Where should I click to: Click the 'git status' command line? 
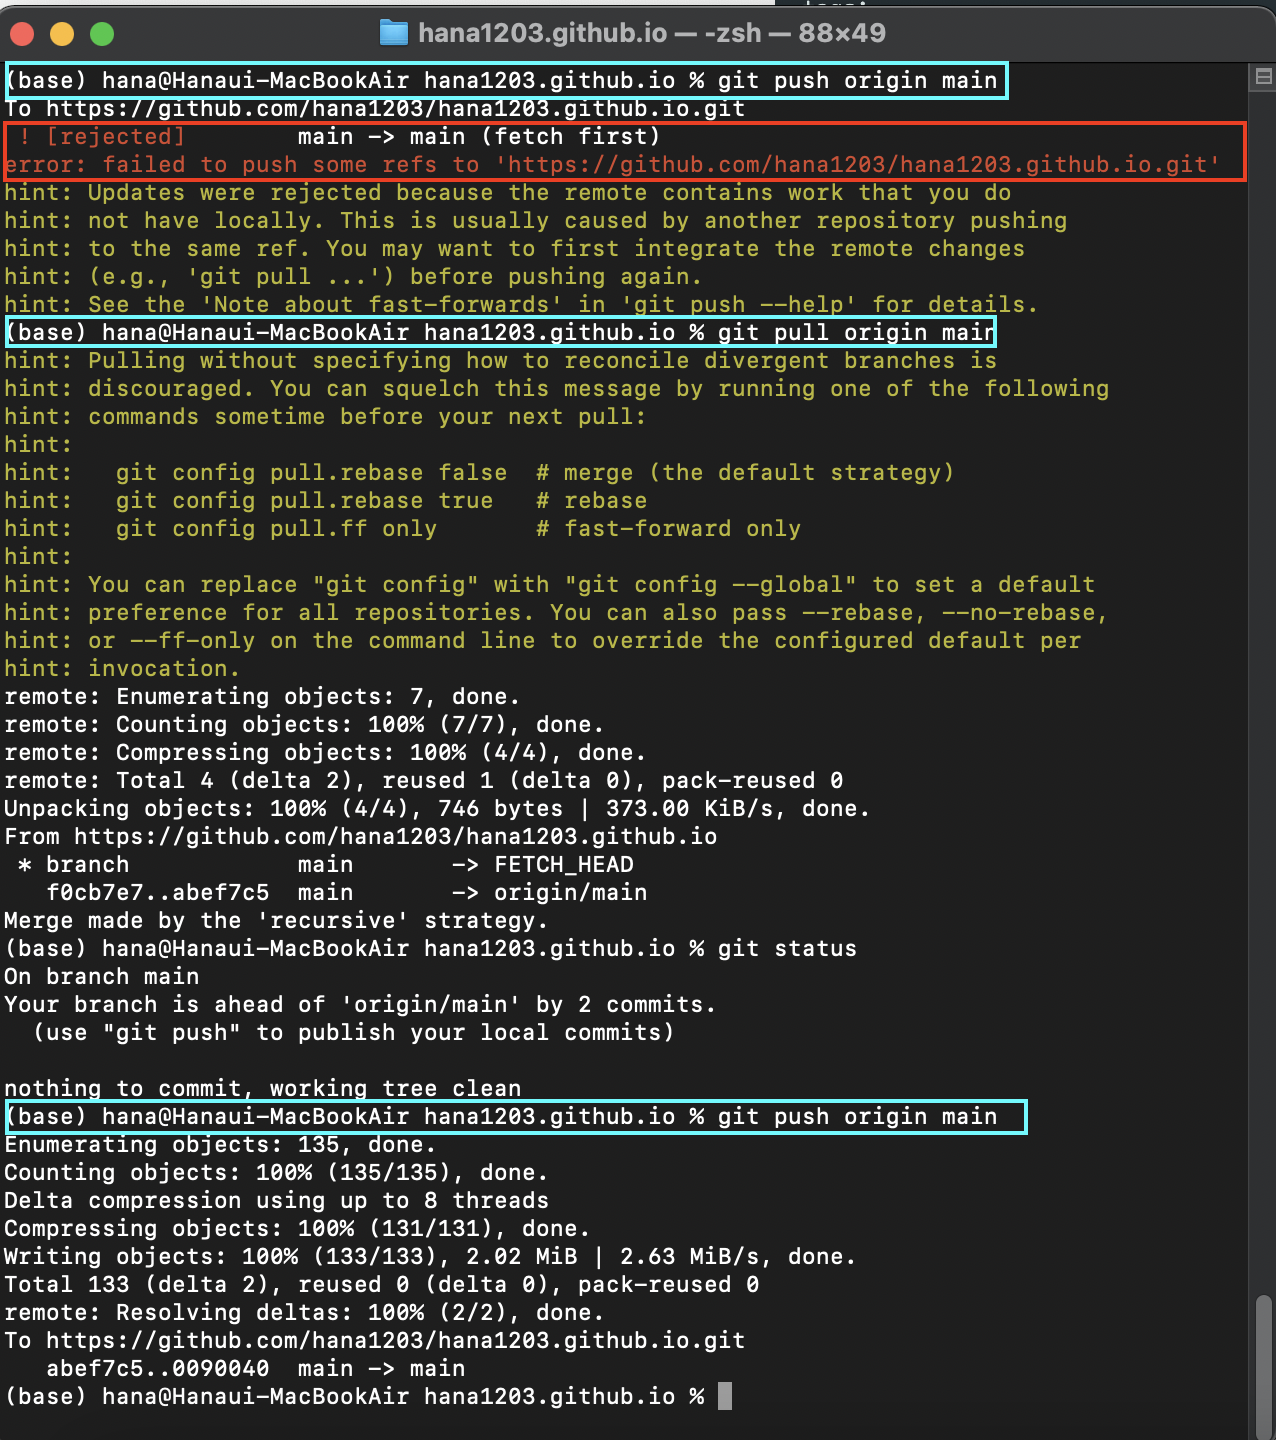tap(431, 948)
